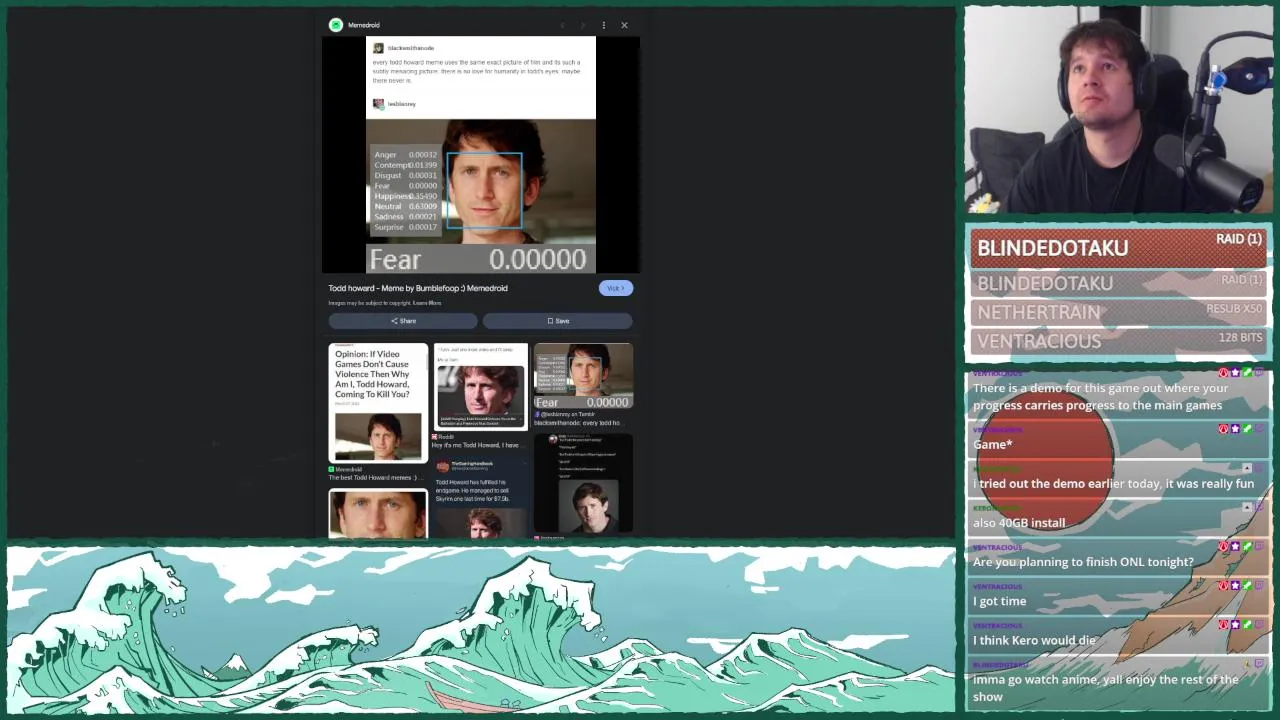Open the tweet thumbnail about Skyrim $7.5b
Image resolution: width=1280 pixels, height=720 pixels.
pyautogui.click(x=481, y=496)
